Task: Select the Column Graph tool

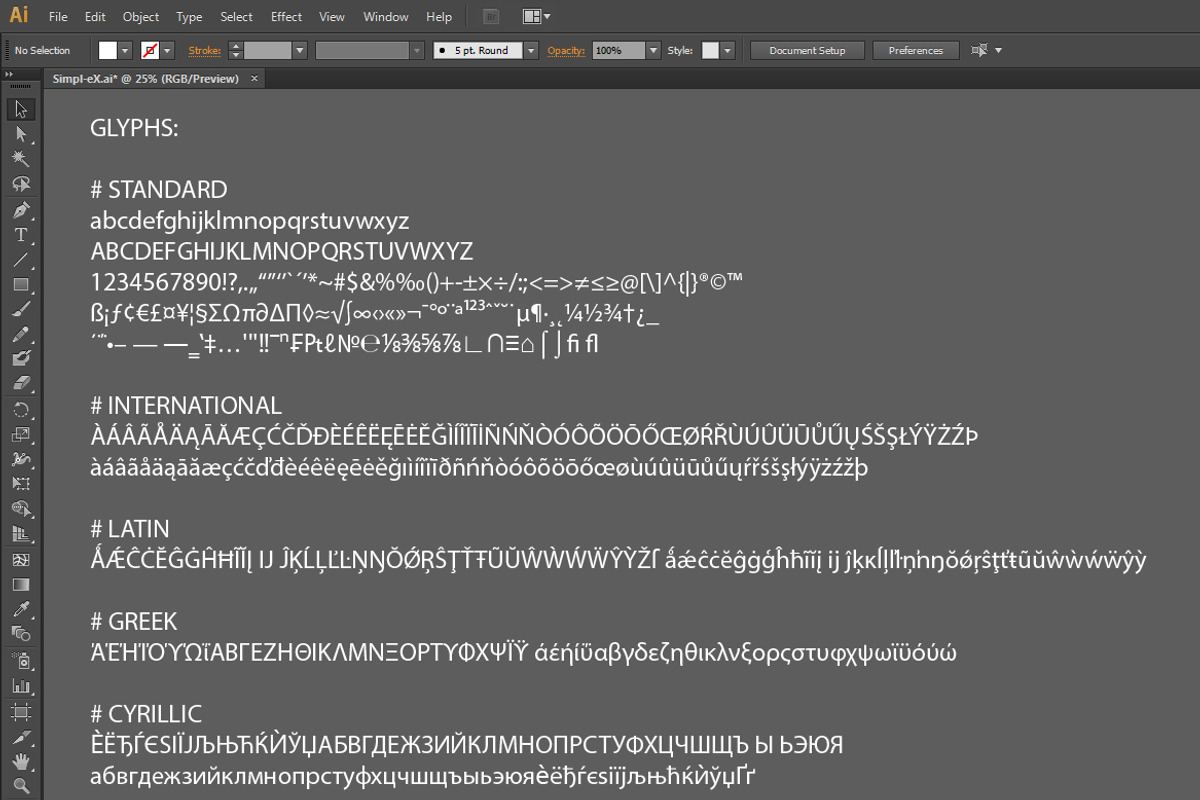Action: coord(21,686)
